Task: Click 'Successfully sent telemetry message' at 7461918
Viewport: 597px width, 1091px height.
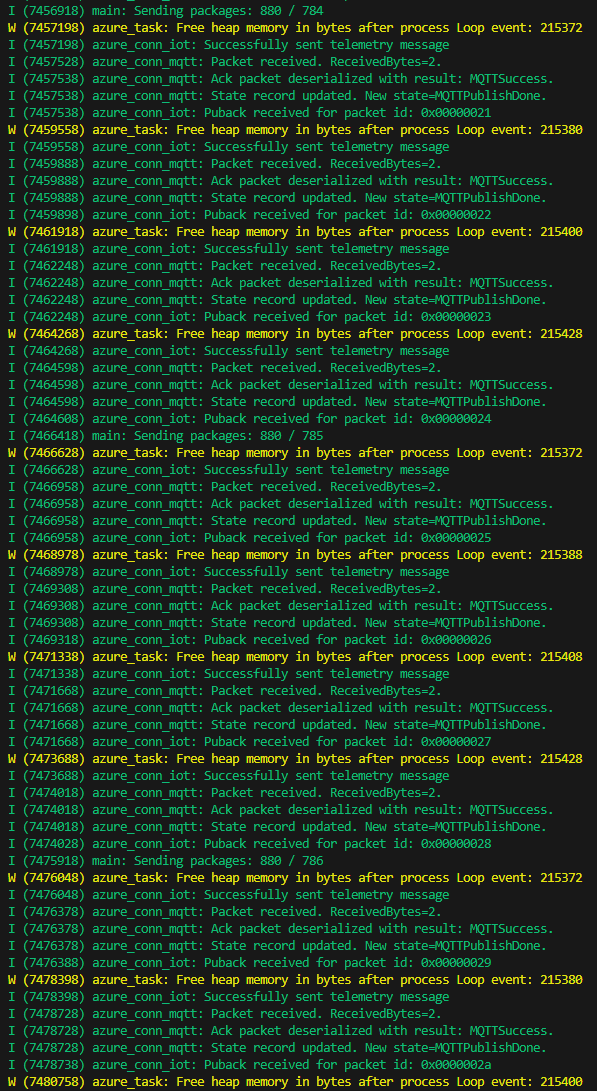Action: [228, 249]
